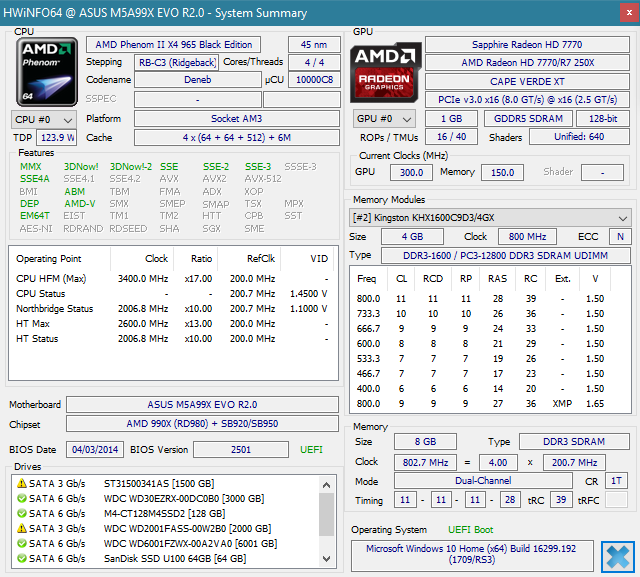Click the Dual-Channel mode field

pos(483,481)
